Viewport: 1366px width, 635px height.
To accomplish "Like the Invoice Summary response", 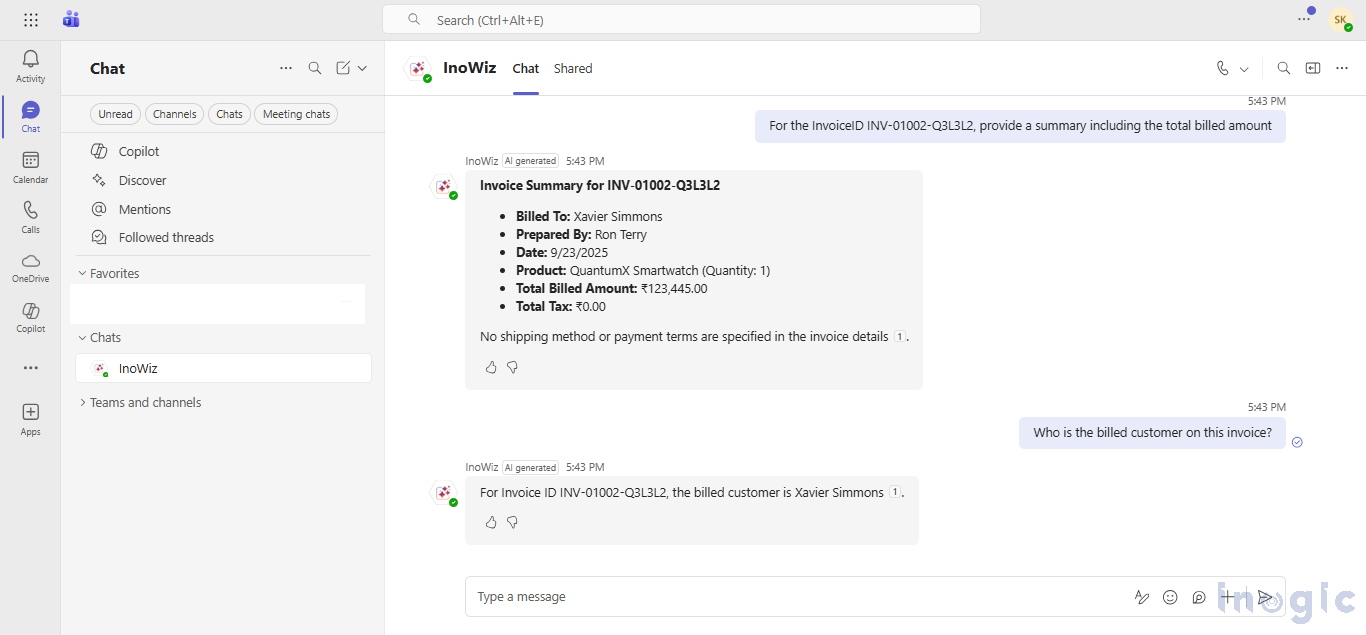I will [x=491, y=368].
